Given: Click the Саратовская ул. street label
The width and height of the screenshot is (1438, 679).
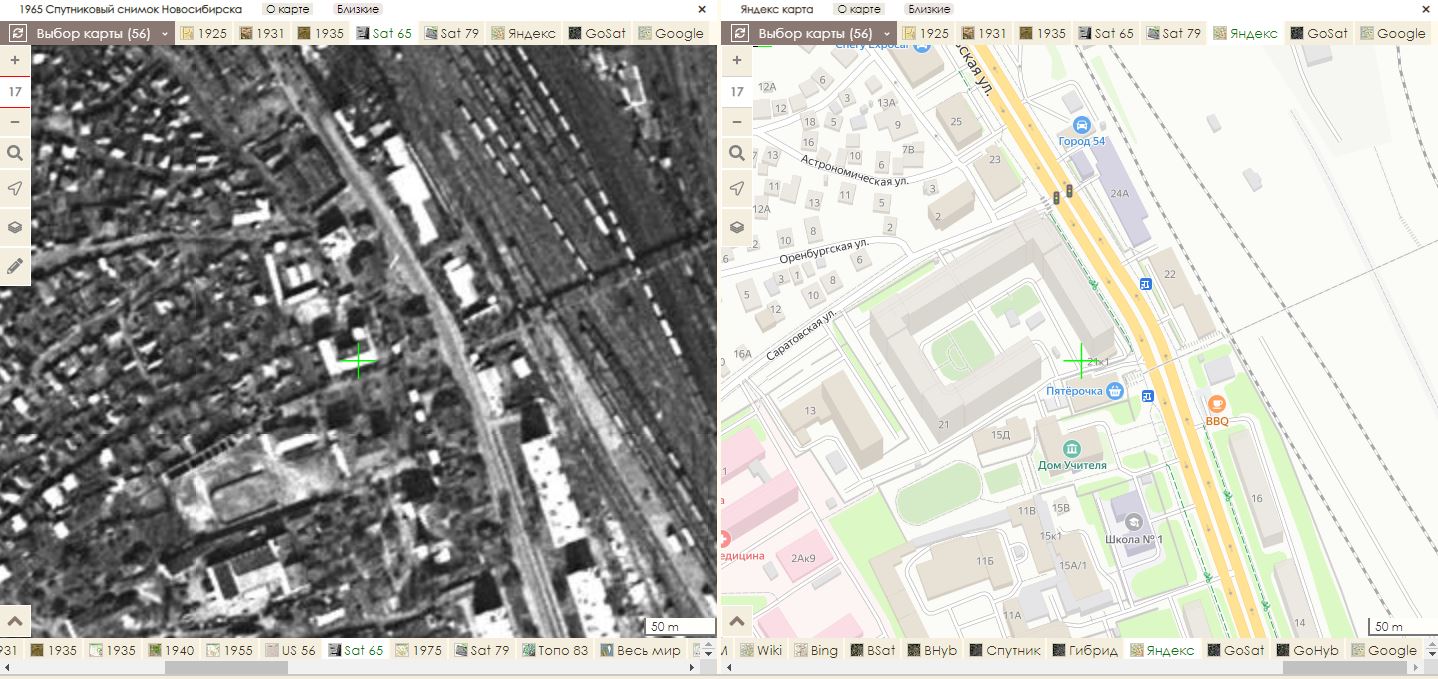Looking at the screenshot, I should click(x=800, y=334).
